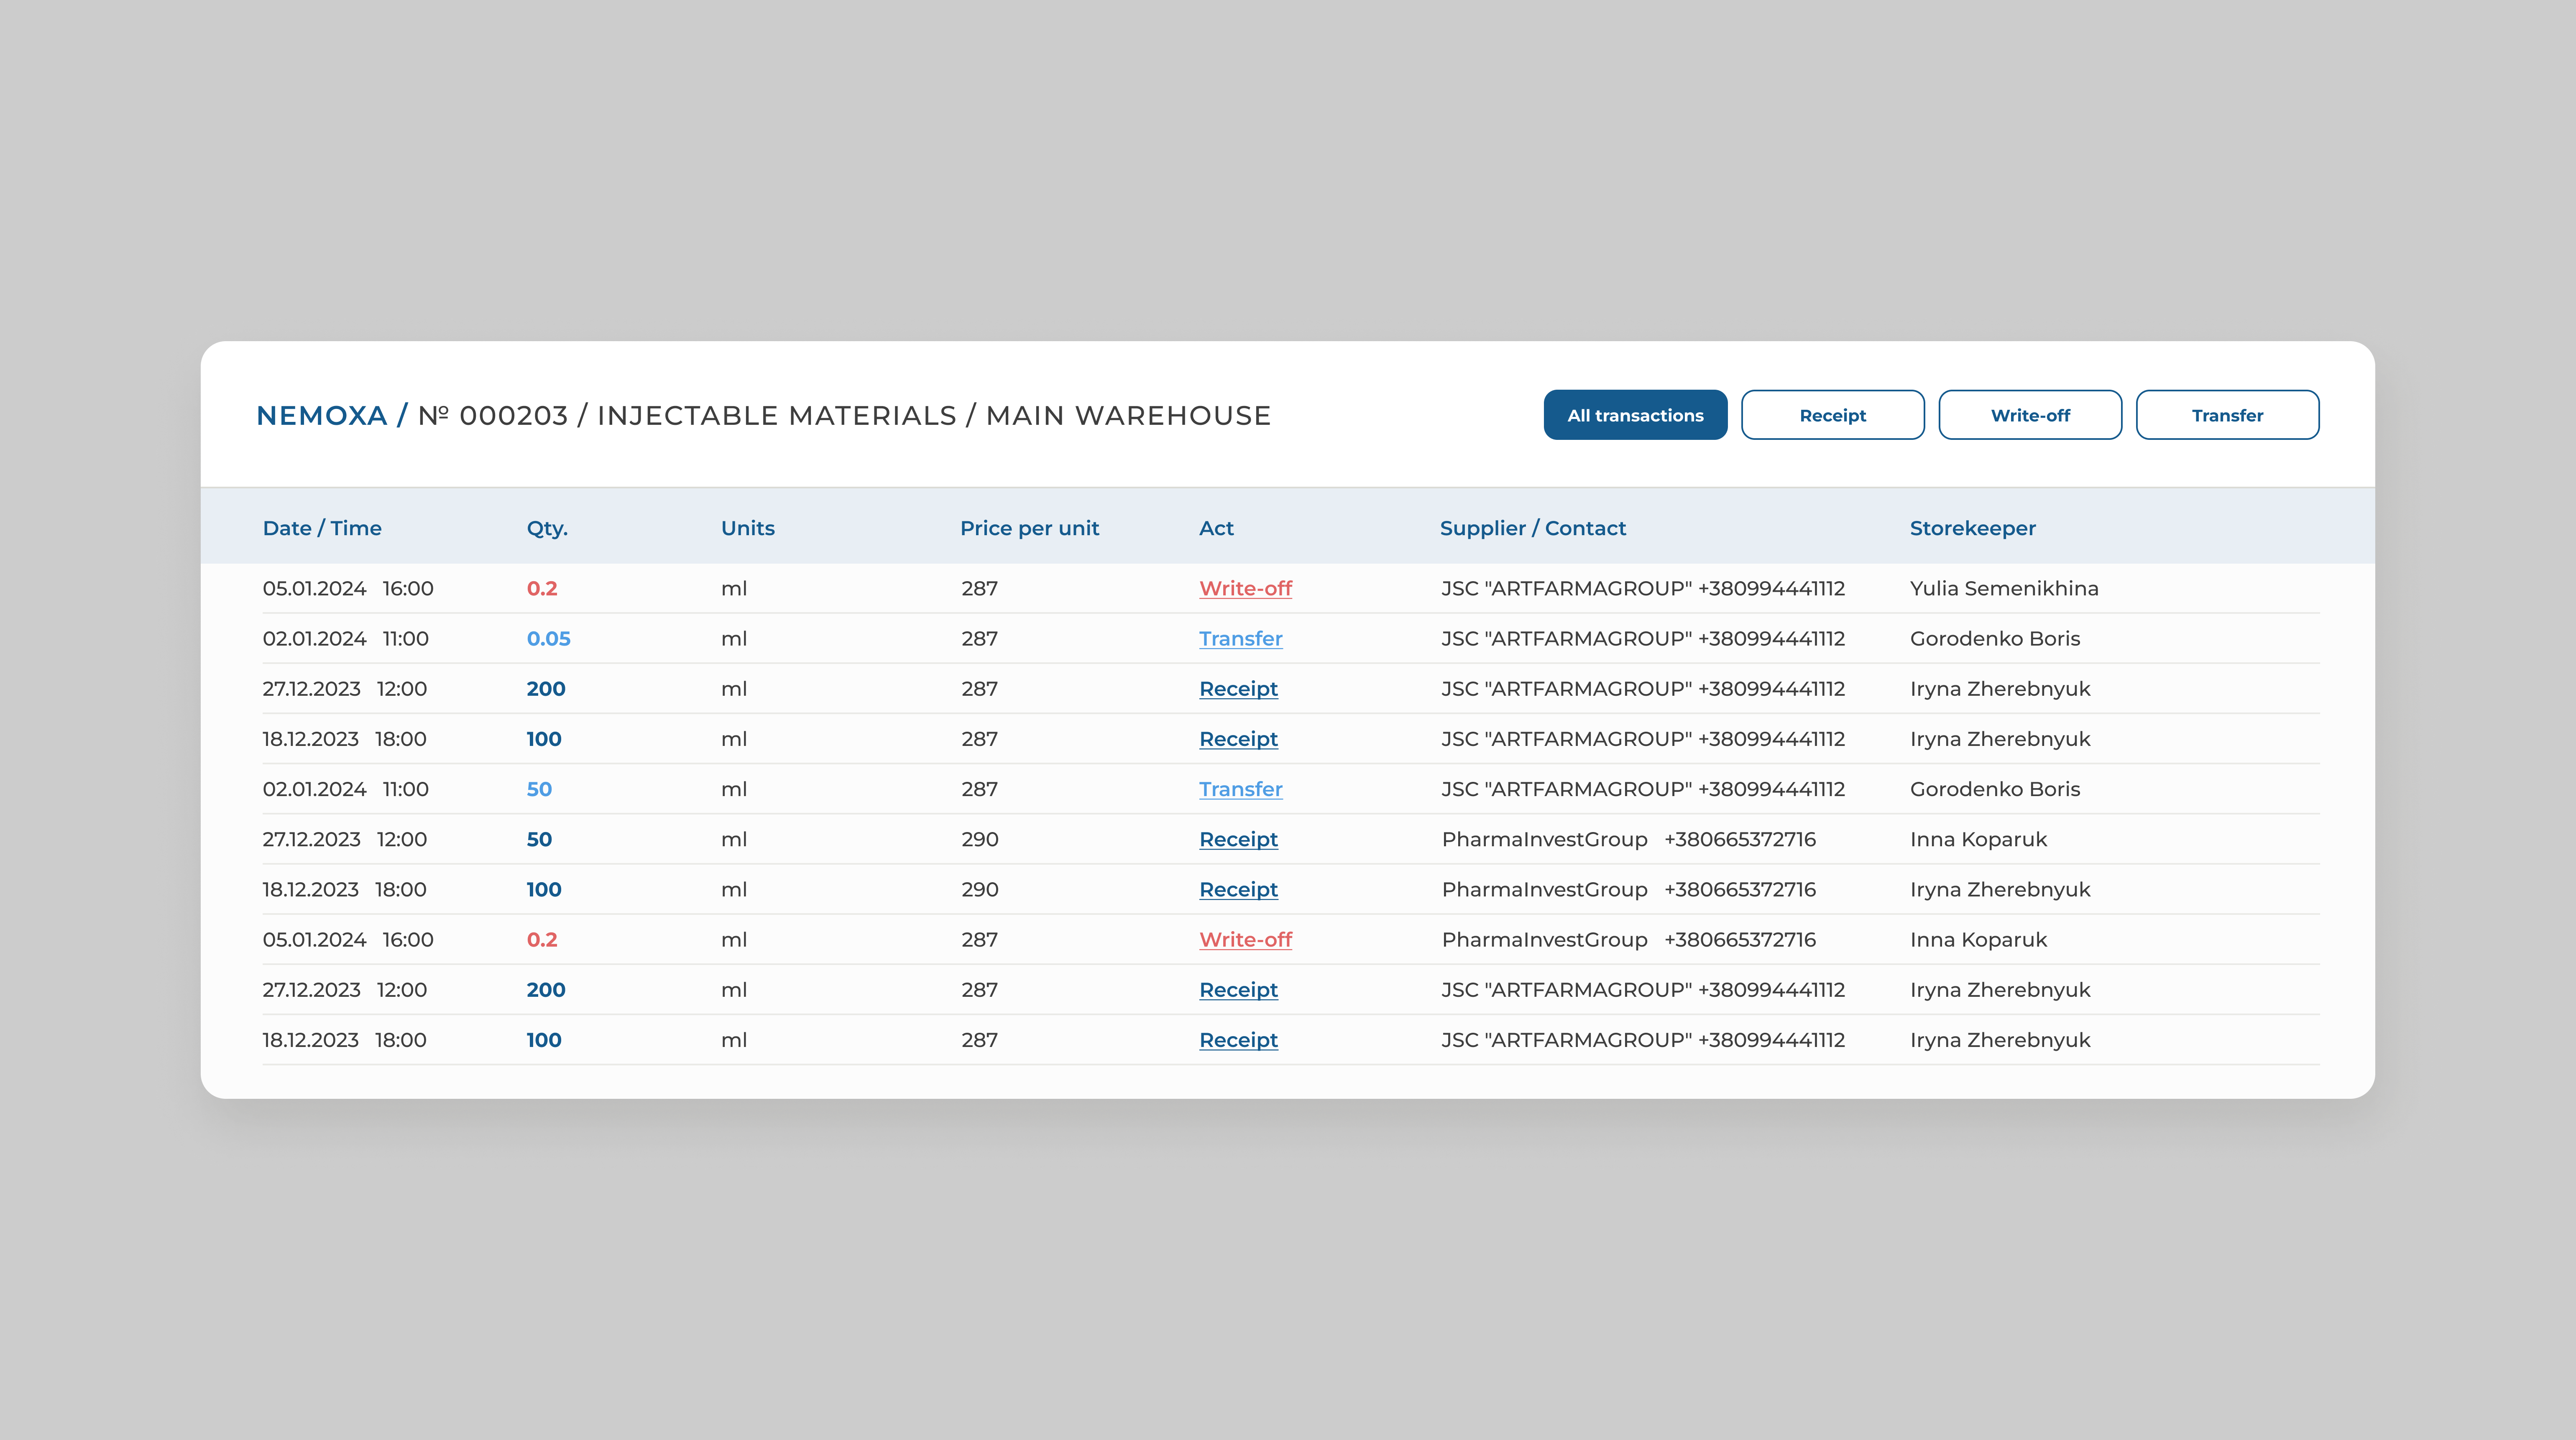Click the Supplier / Contact column header
The width and height of the screenshot is (2576, 1440).
[1532, 528]
